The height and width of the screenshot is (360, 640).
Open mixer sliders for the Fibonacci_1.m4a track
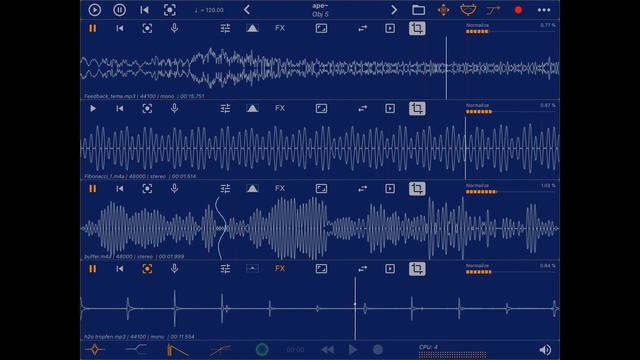[225, 109]
